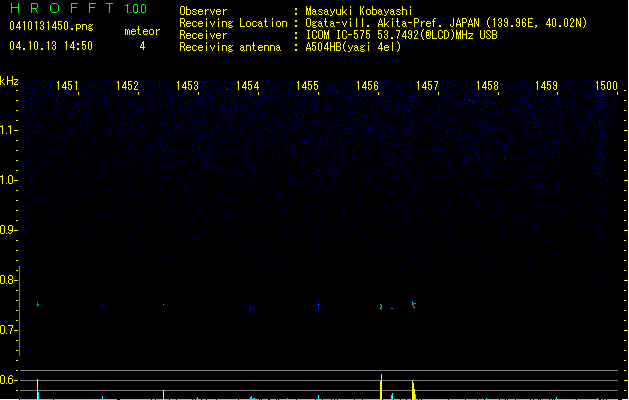Click the meteor count value 4
Image resolution: width=629 pixels, height=400 pixels.
(x=142, y=46)
